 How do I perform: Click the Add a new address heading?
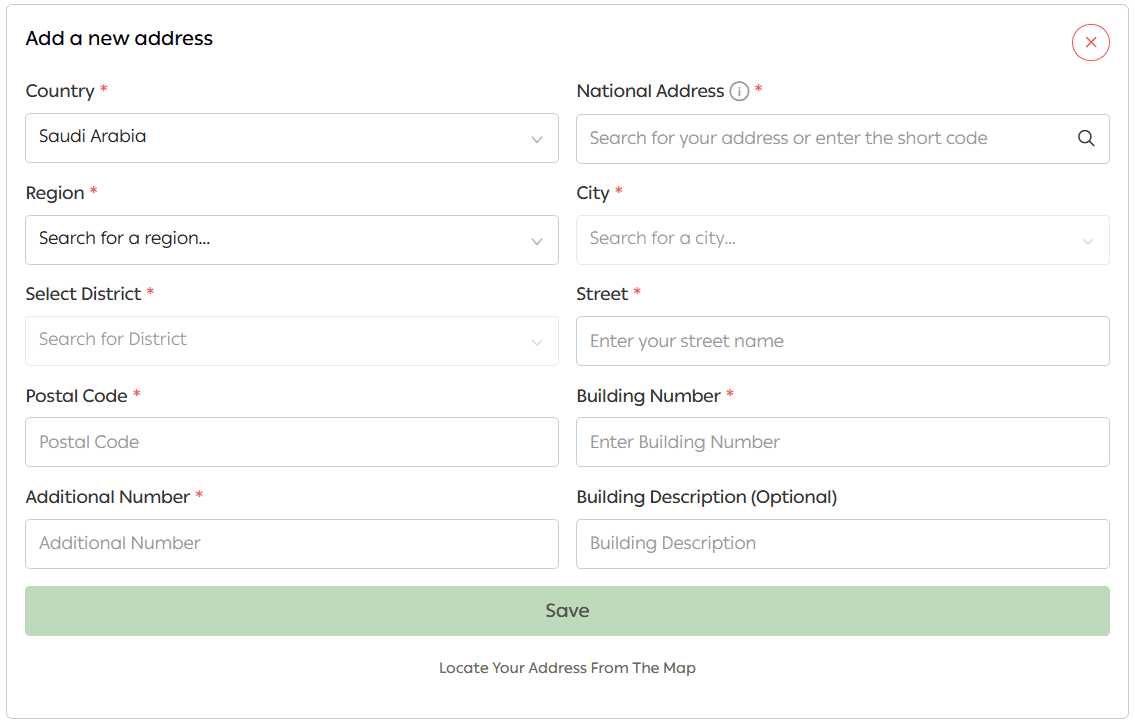click(119, 39)
